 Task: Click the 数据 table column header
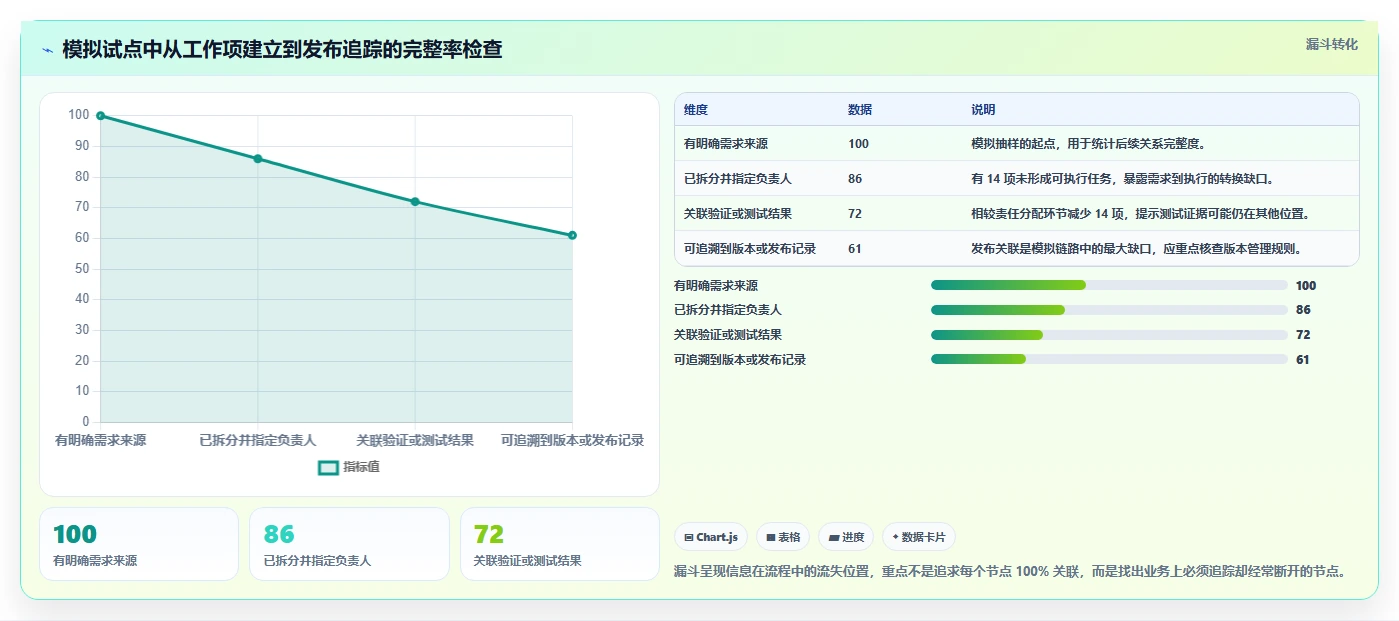click(x=860, y=110)
